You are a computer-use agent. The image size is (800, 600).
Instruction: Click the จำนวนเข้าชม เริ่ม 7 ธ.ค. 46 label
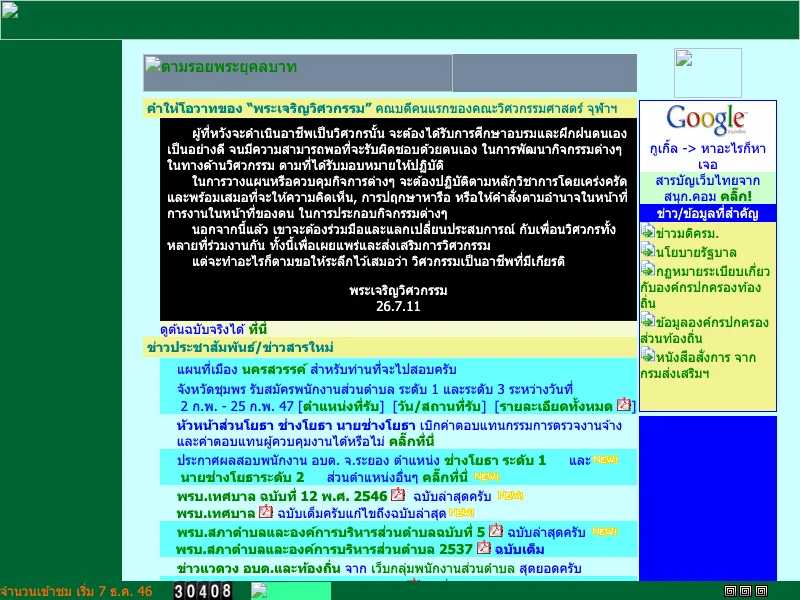pyautogui.click(x=76, y=591)
